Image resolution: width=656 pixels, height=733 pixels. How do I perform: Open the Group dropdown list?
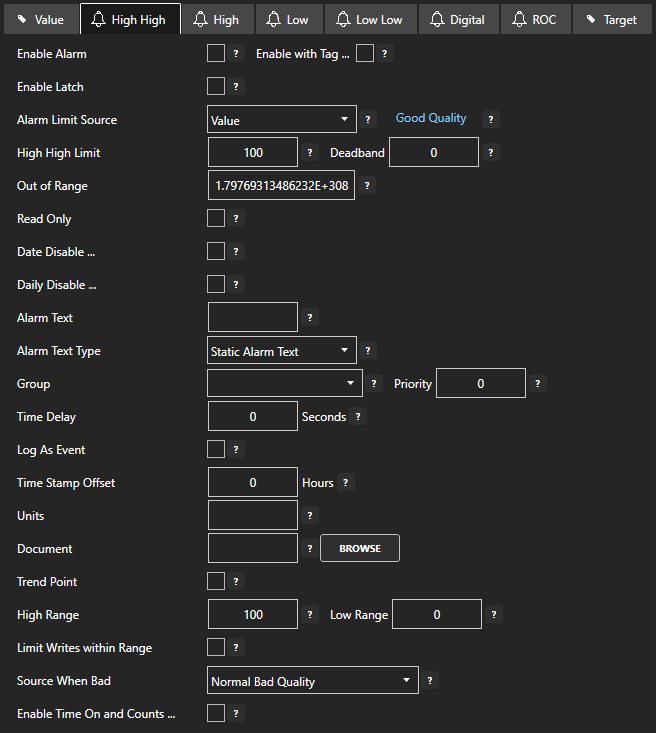(285, 383)
